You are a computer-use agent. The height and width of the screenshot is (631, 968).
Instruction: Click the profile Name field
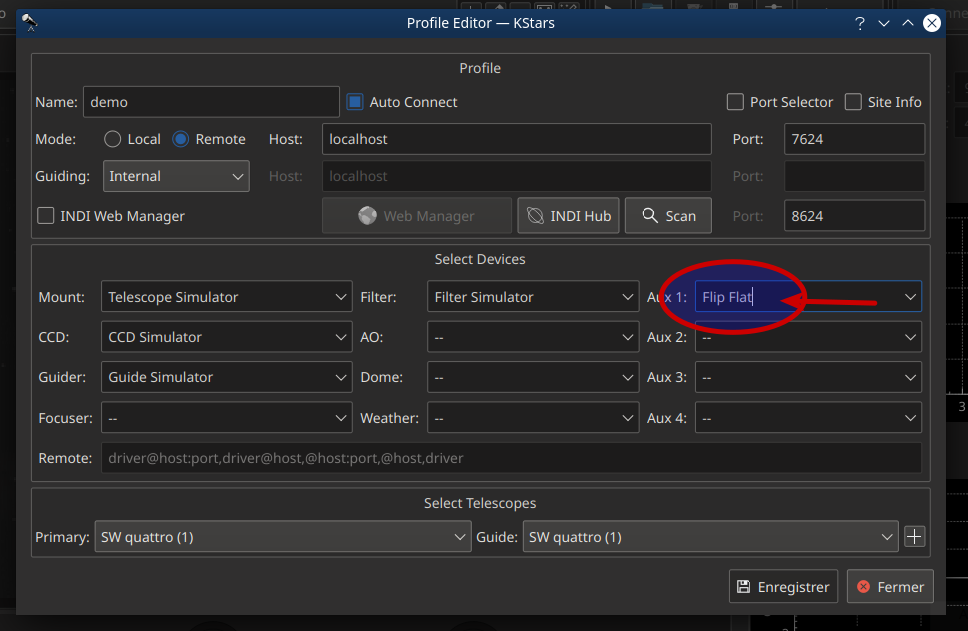[211, 102]
